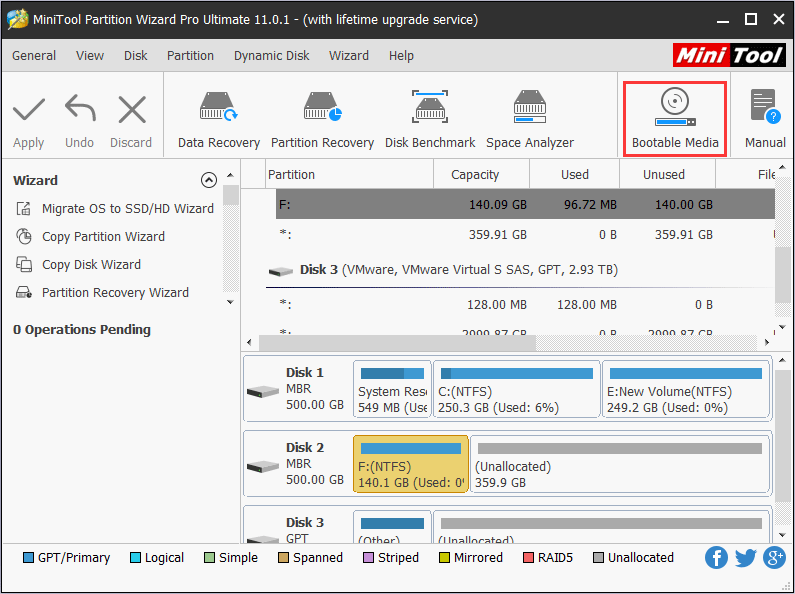
Task: Click Striped legend color swatch
Action: point(369,558)
